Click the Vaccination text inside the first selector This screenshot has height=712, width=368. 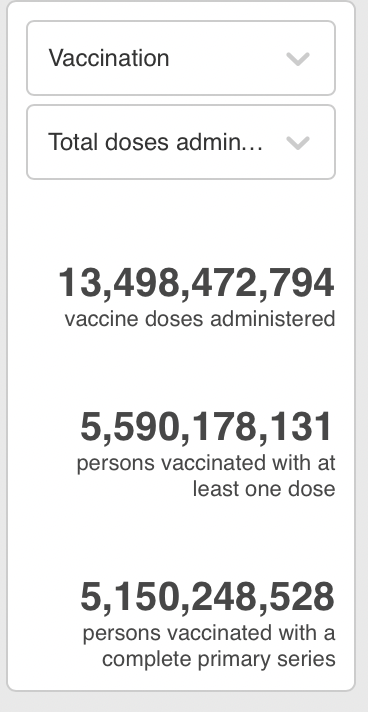109,58
